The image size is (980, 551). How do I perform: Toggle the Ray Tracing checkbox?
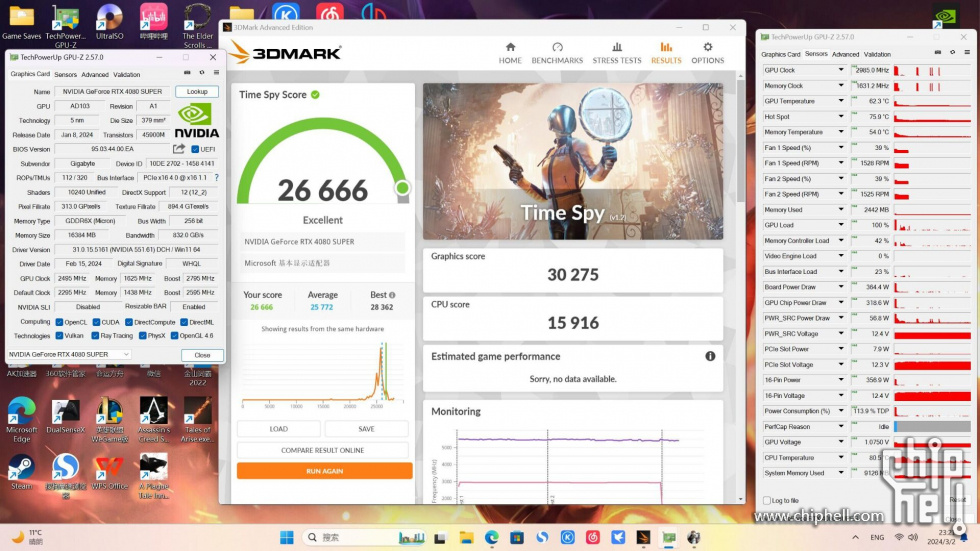(95, 336)
